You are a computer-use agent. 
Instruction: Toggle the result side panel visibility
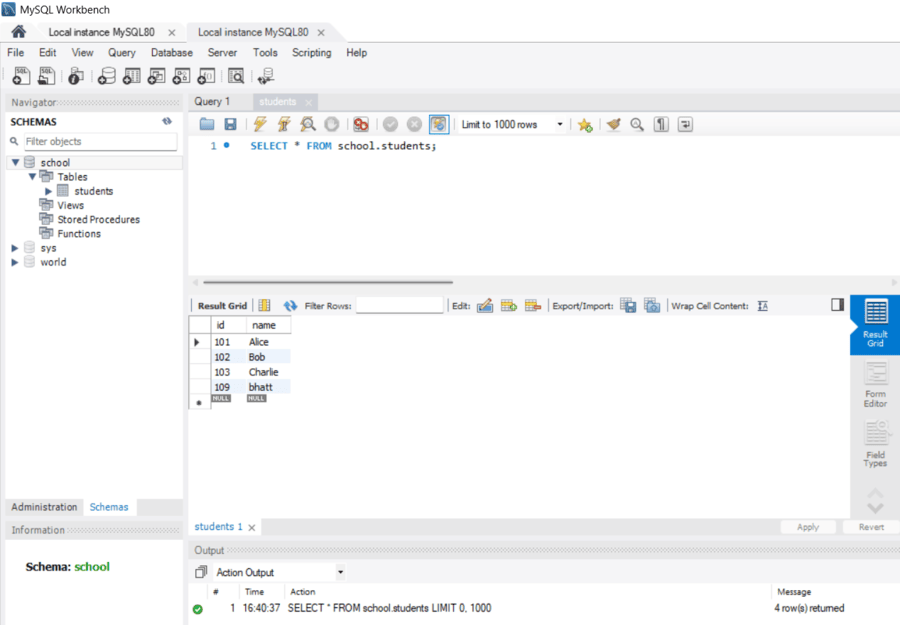point(837,305)
